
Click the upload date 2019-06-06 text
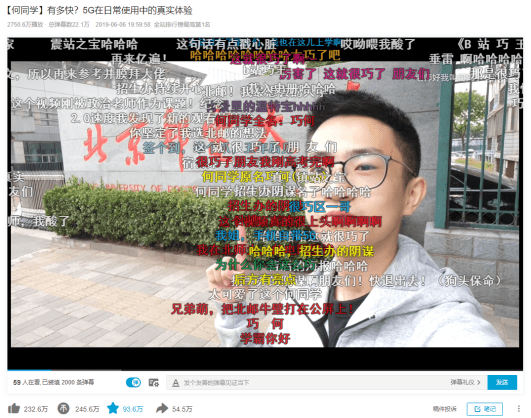(123, 25)
